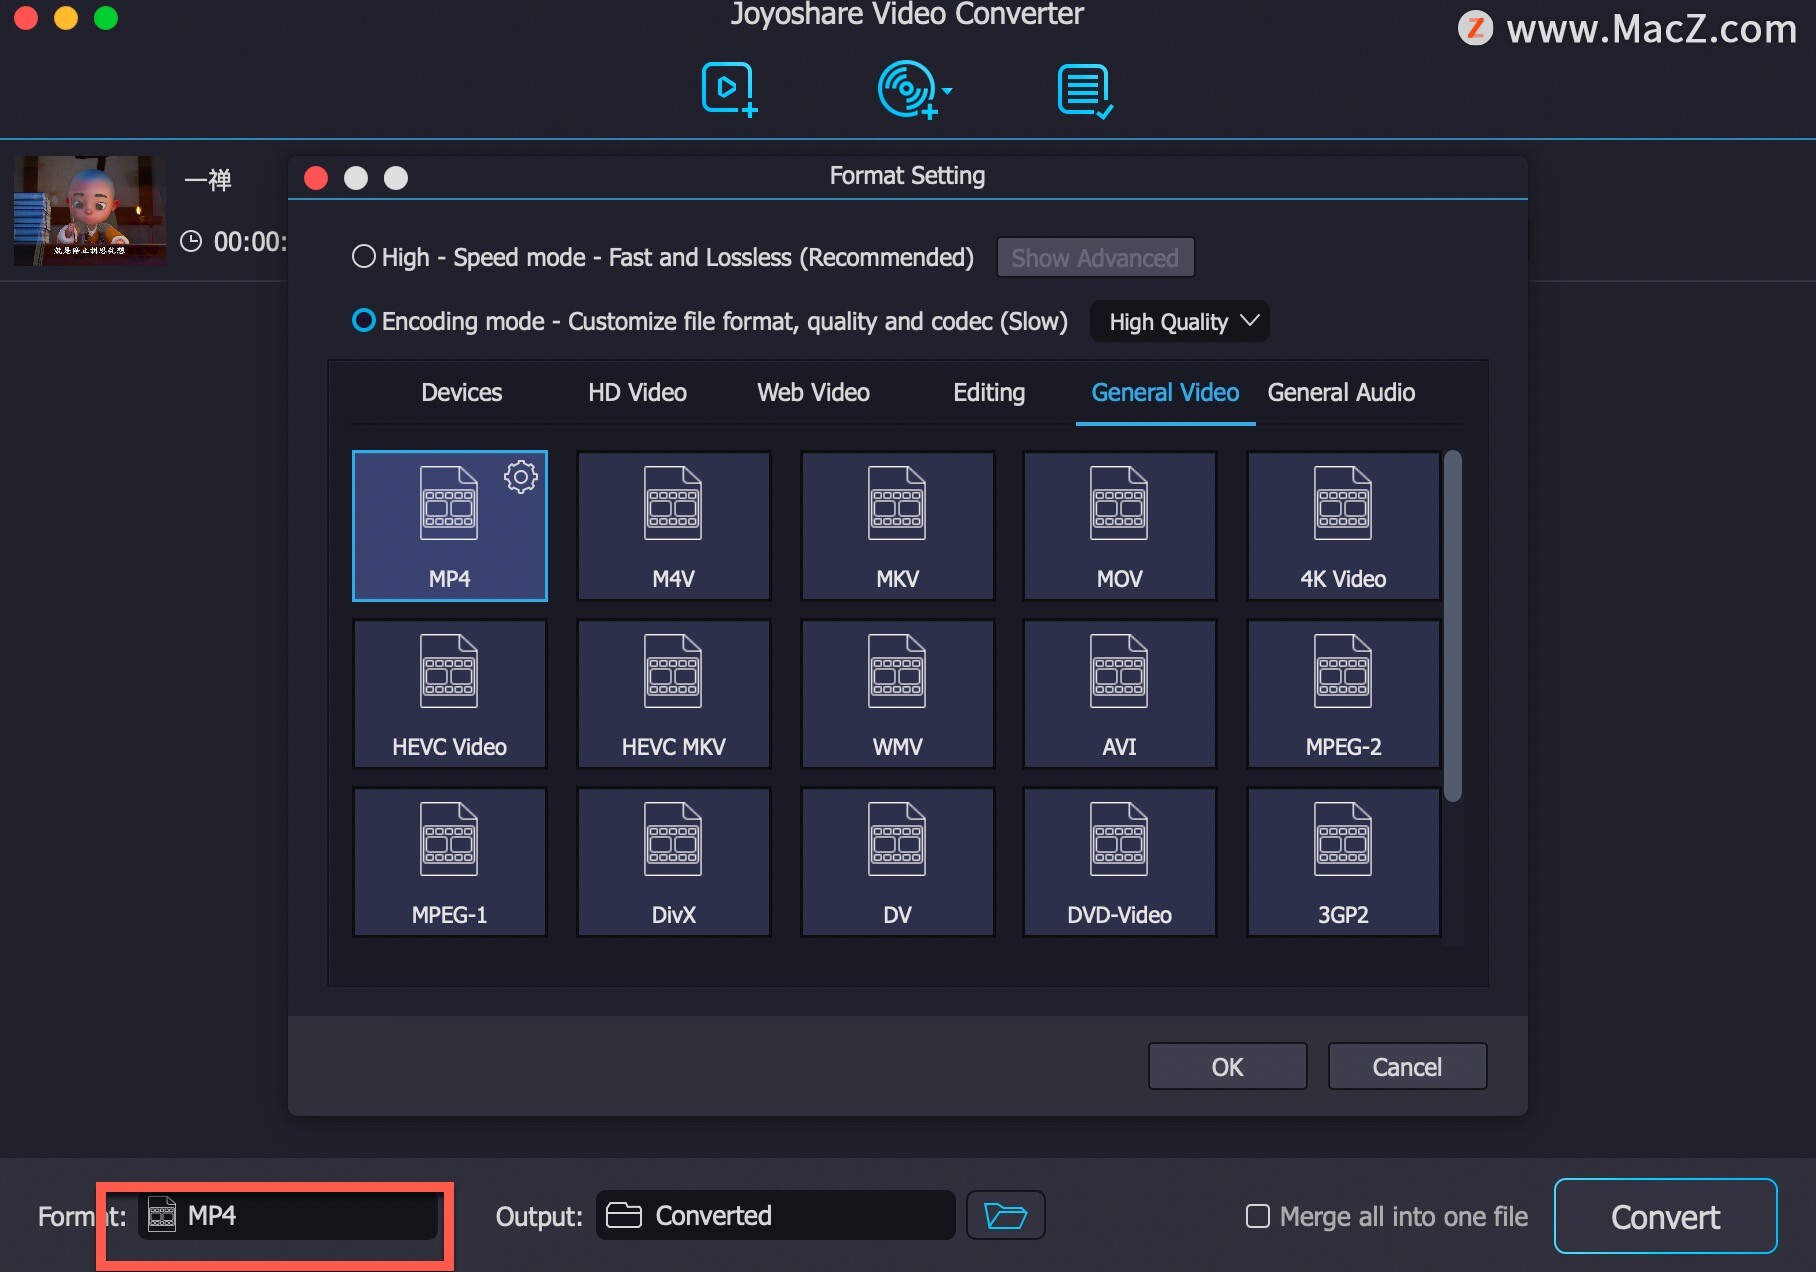Select the MPEG-1 format tile

pos(450,862)
